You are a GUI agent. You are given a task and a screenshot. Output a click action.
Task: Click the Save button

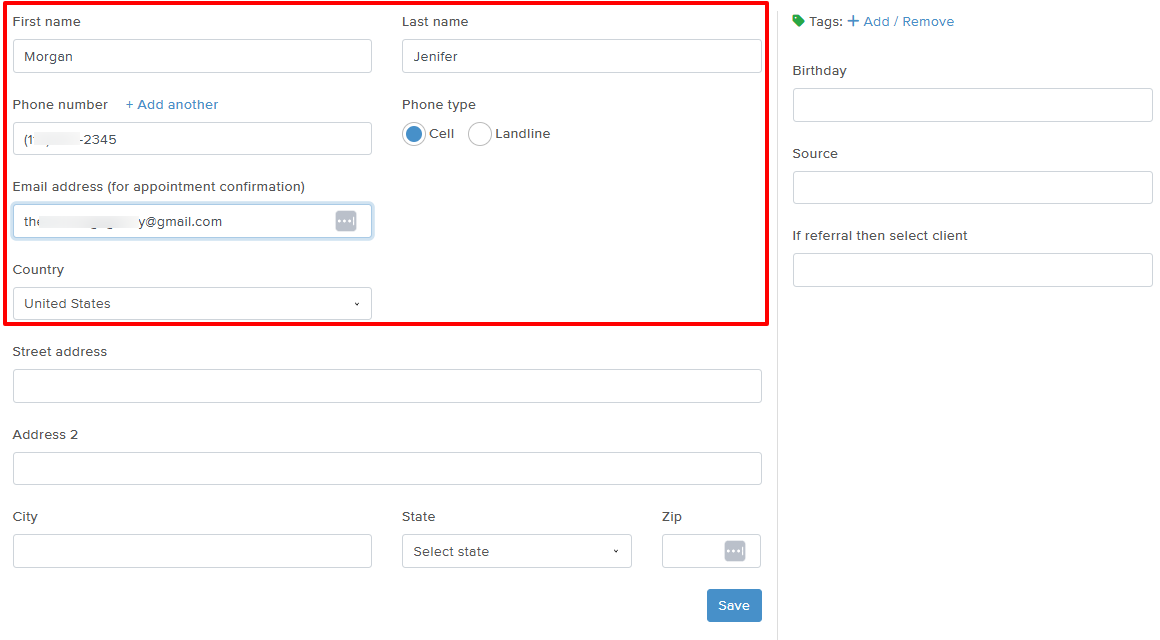733,606
